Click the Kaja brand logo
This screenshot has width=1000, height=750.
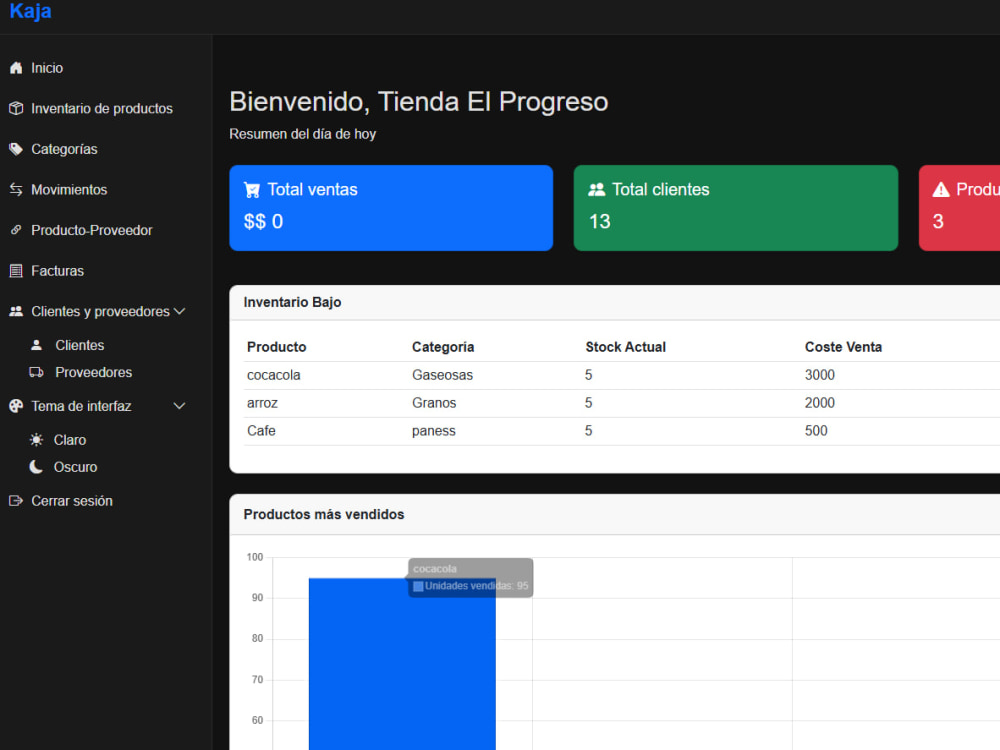31,11
